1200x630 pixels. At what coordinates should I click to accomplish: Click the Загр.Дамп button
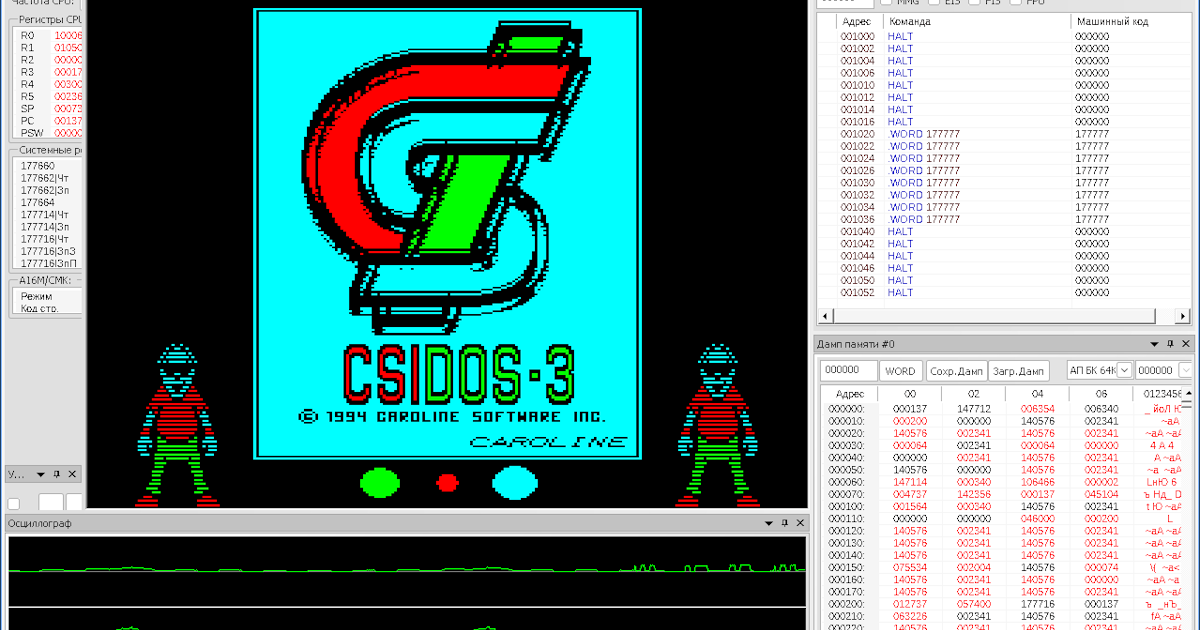click(1018, 371)
